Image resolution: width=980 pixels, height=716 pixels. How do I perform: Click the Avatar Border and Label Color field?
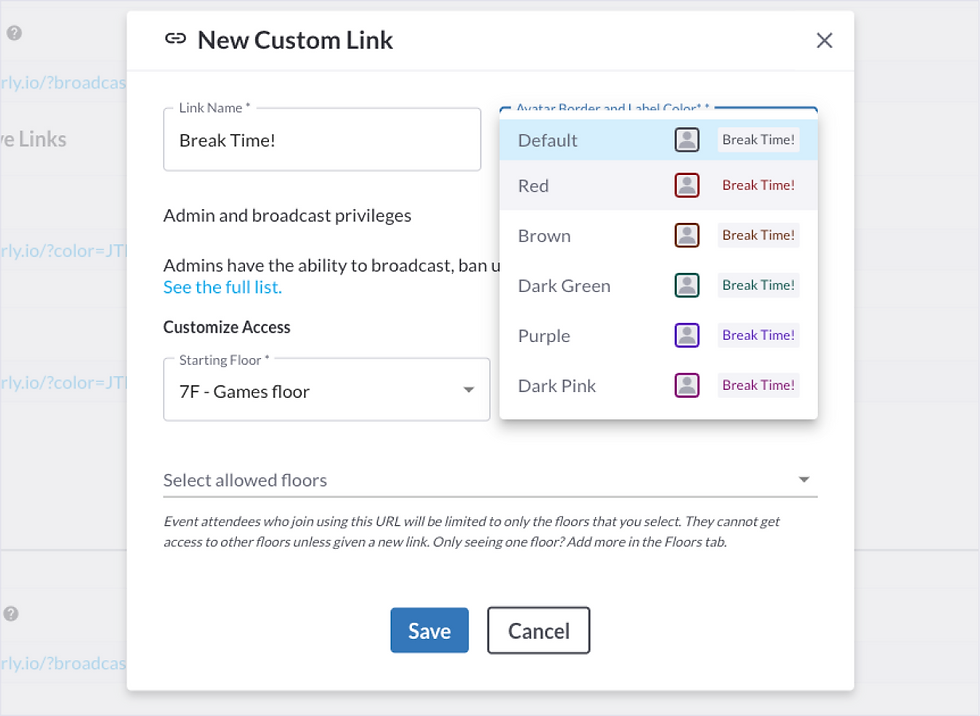click(658, 110)
